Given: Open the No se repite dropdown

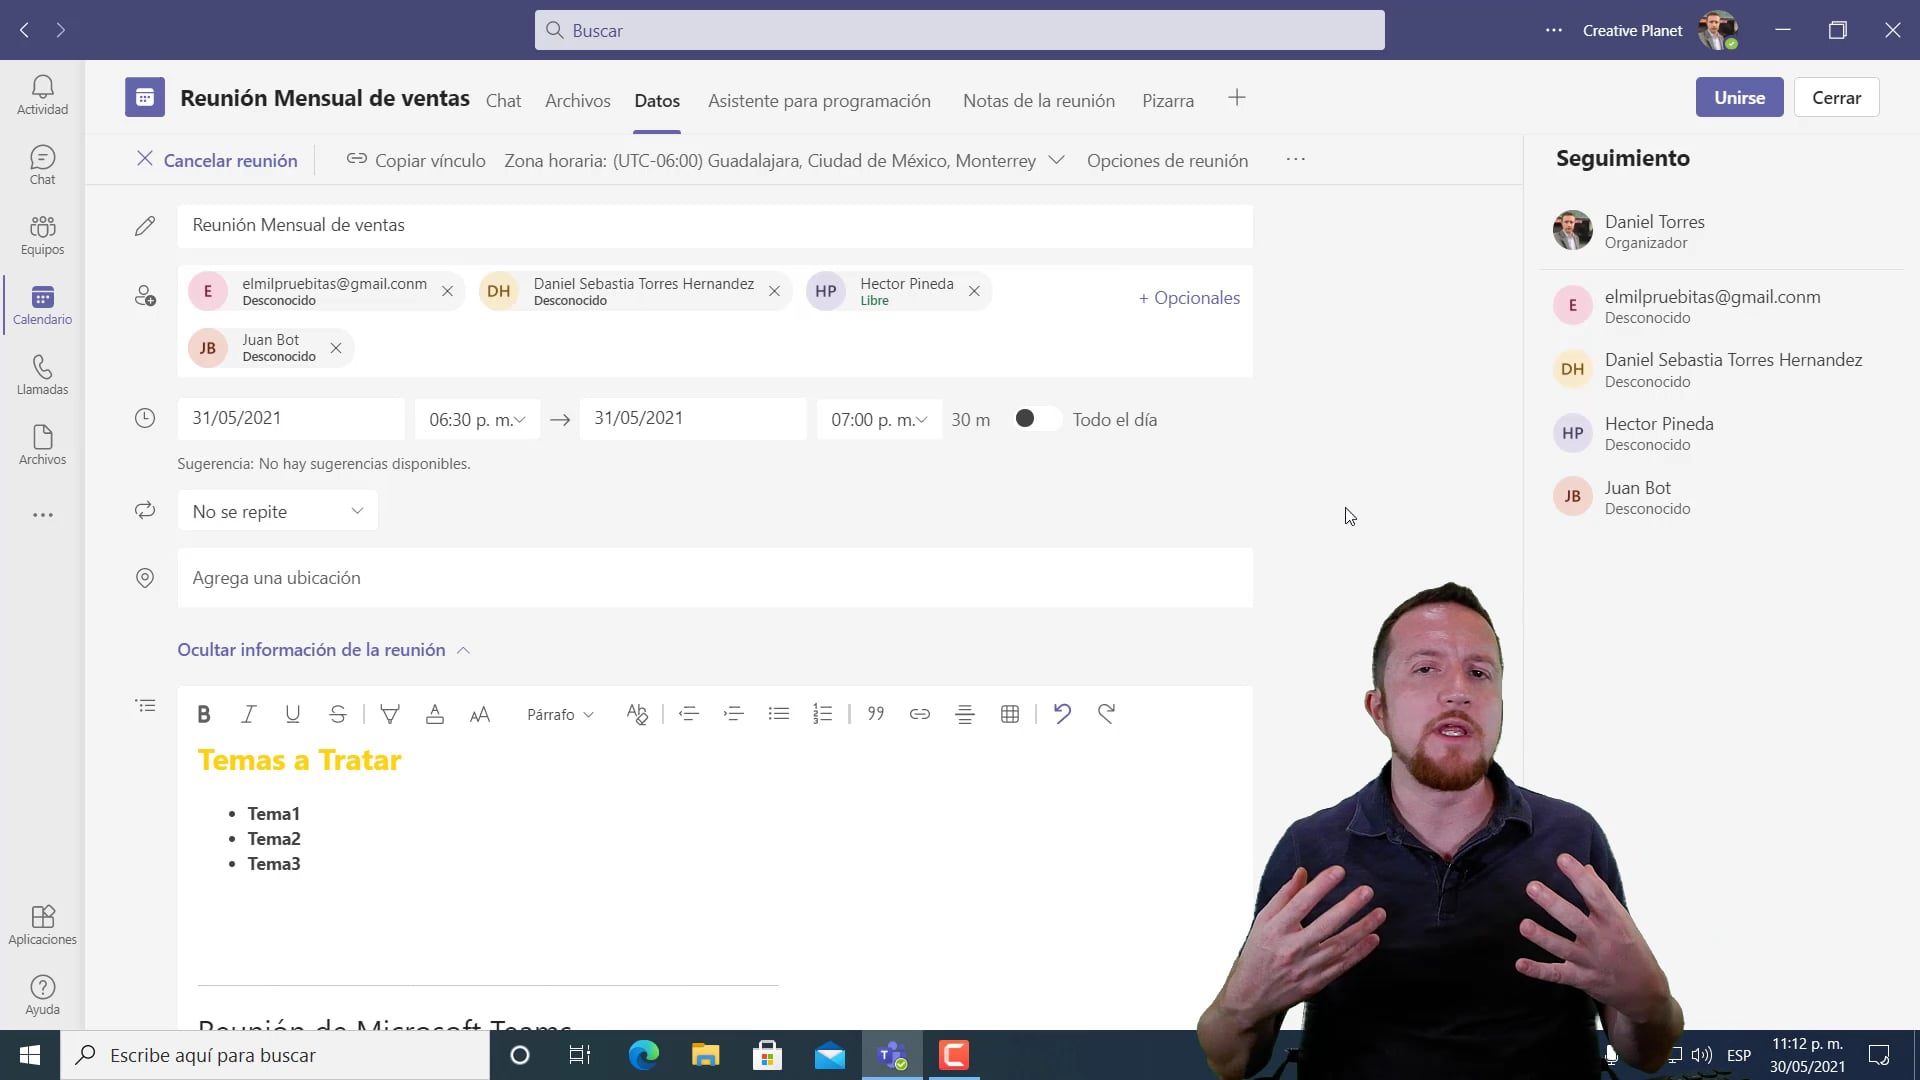Looking at the screenshot, I should (x=277, y=511).
